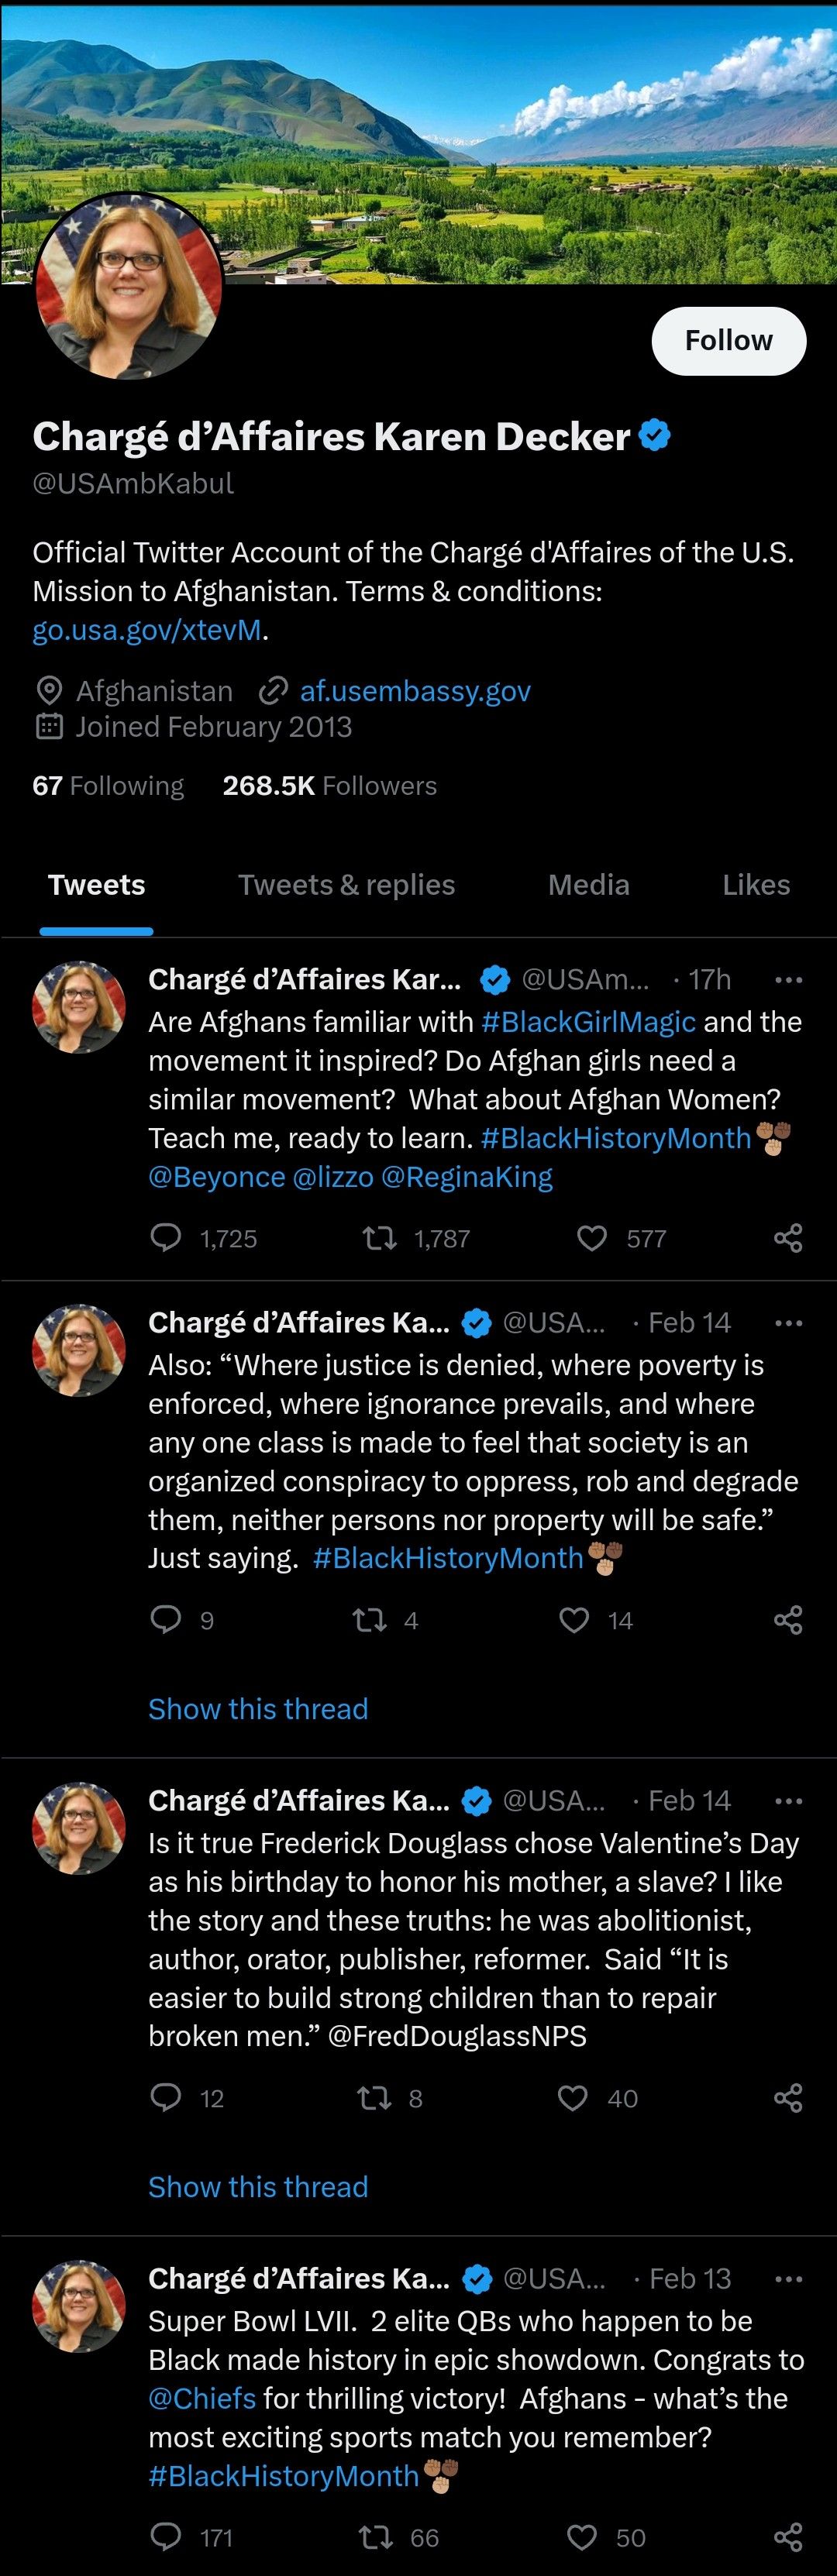Reply to the #BlackGirlMagic tweet

[166, 1238]
